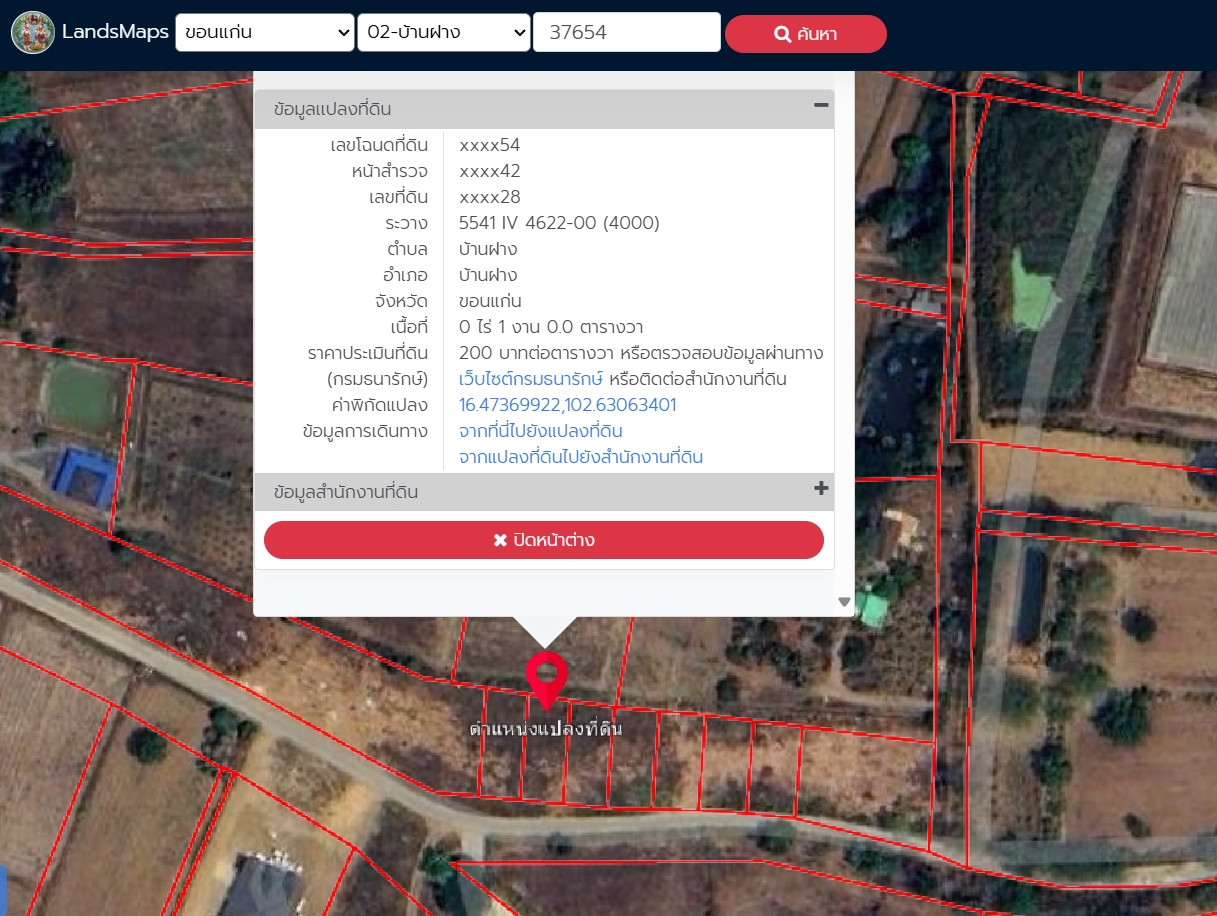Click the LandsMaps title text
Screen dimensions: 1217x916
tap(115, 32)
